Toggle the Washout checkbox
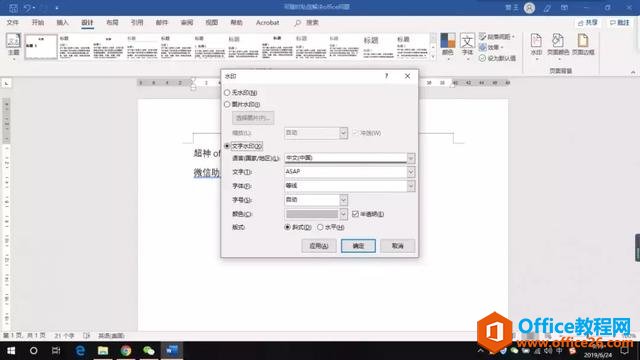This screenshot has height=360, width=640. pyautogui.click(x=355, y=133)
